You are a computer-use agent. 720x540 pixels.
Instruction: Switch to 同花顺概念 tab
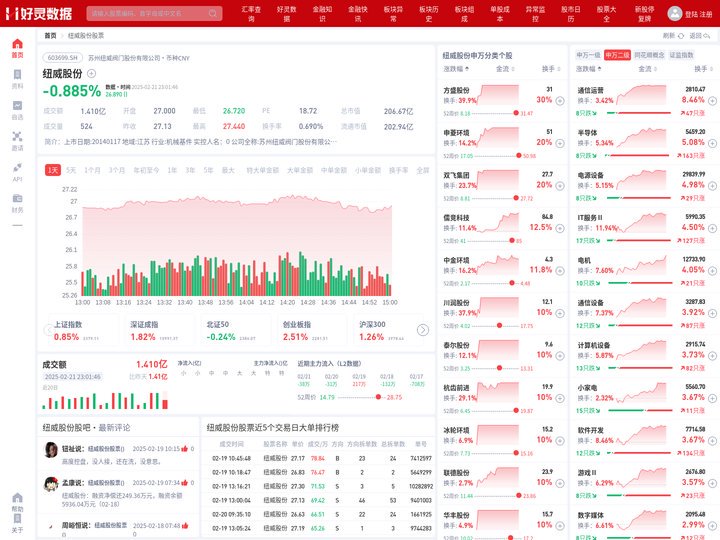649,55
